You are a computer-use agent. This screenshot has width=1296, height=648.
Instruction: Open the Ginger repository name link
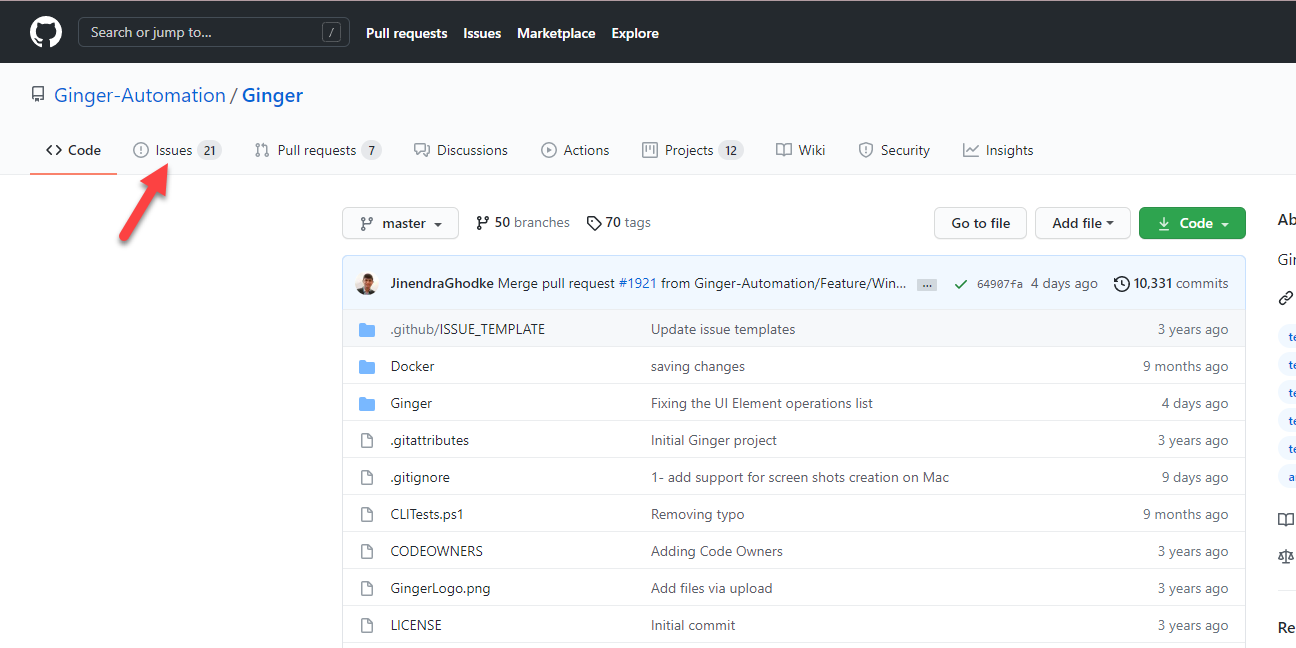272,95
